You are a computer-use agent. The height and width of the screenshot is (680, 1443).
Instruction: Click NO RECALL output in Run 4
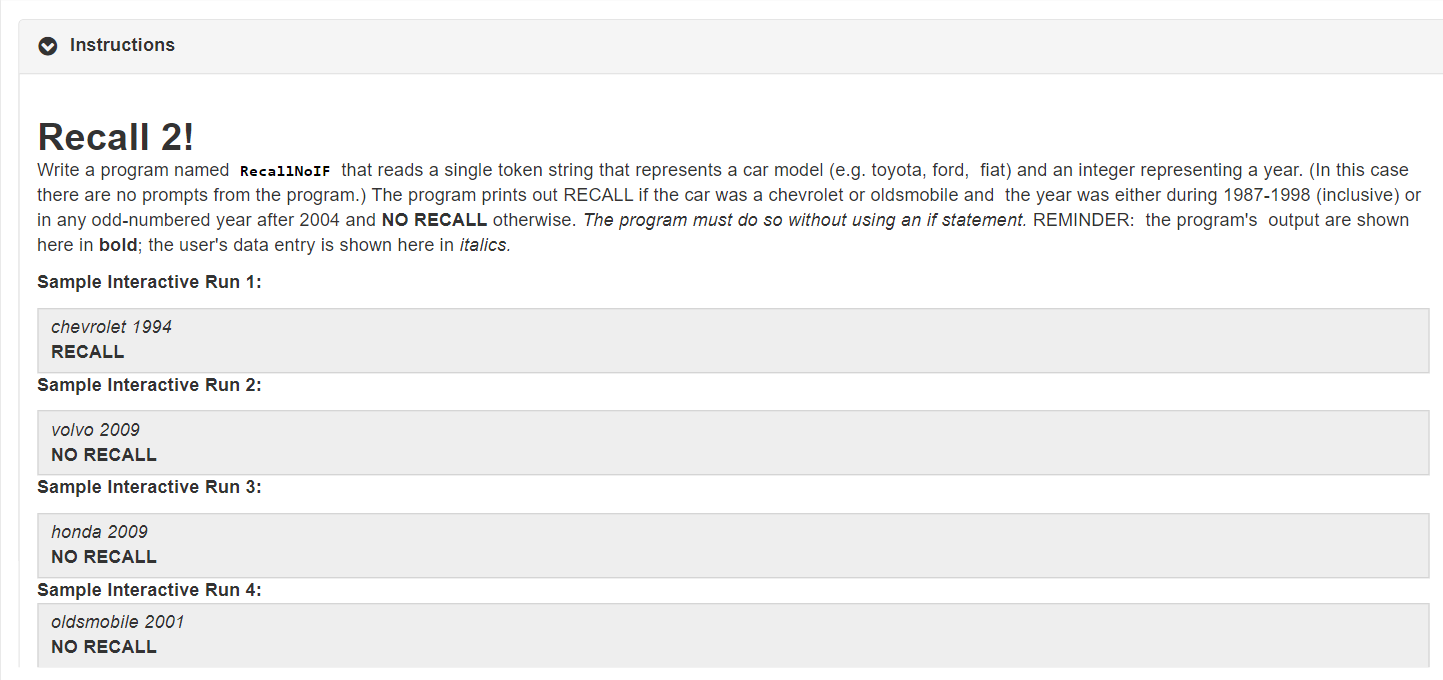click(103, 646)
